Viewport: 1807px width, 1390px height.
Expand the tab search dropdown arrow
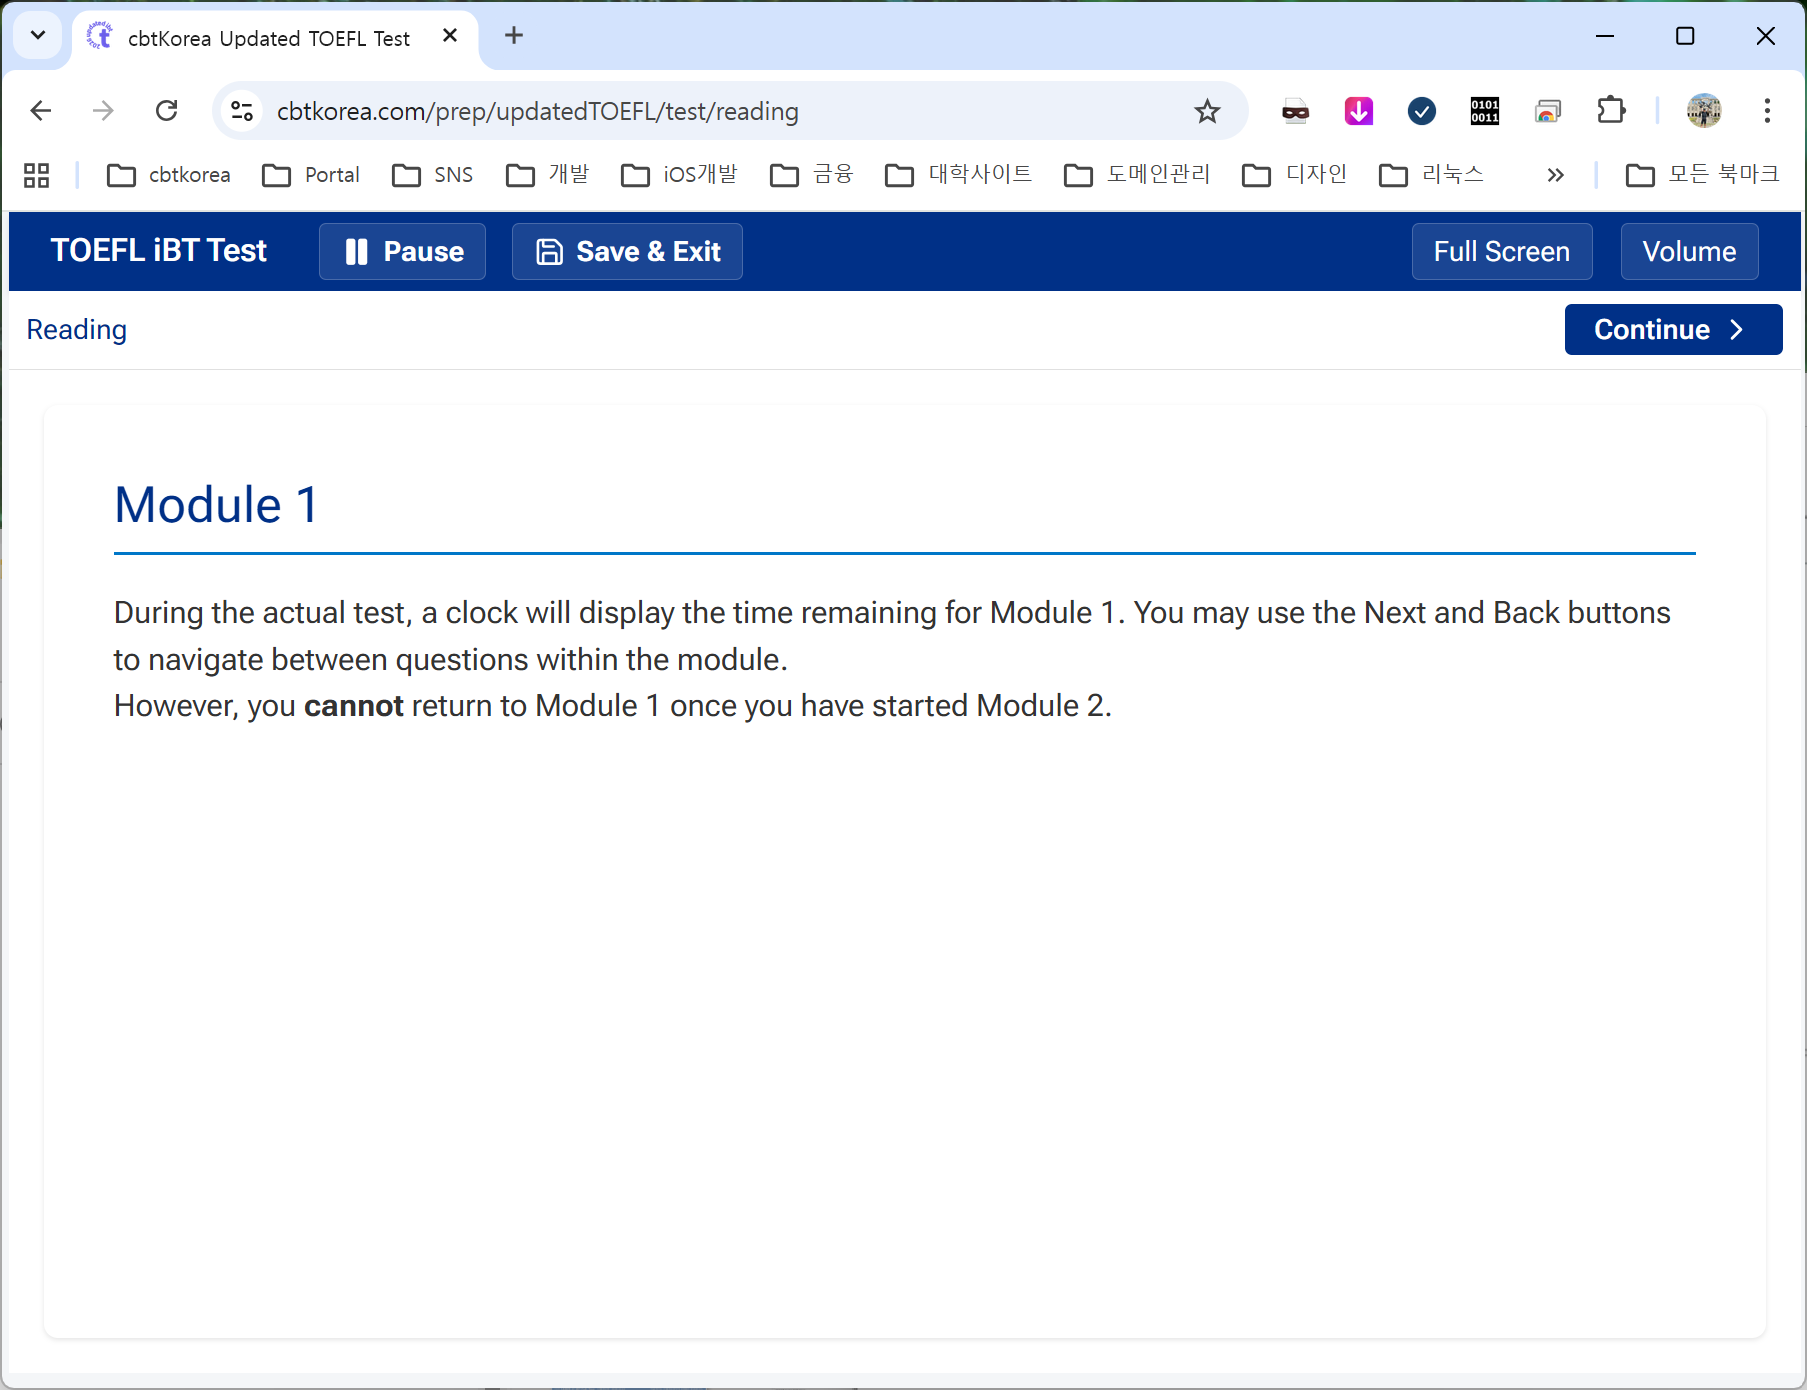point(38,36)
